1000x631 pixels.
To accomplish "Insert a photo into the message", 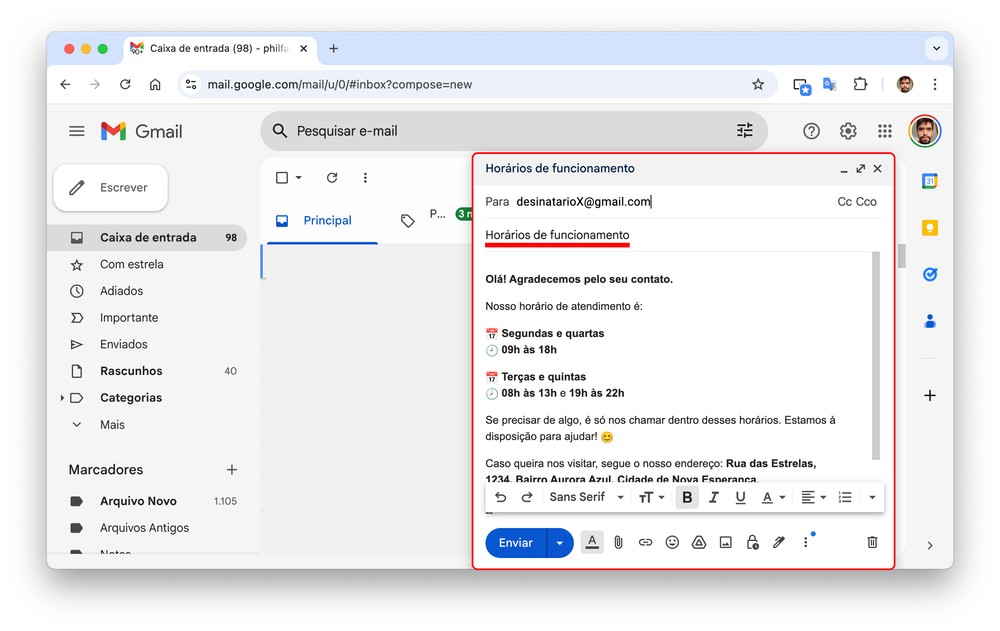I will pos(726,542).
